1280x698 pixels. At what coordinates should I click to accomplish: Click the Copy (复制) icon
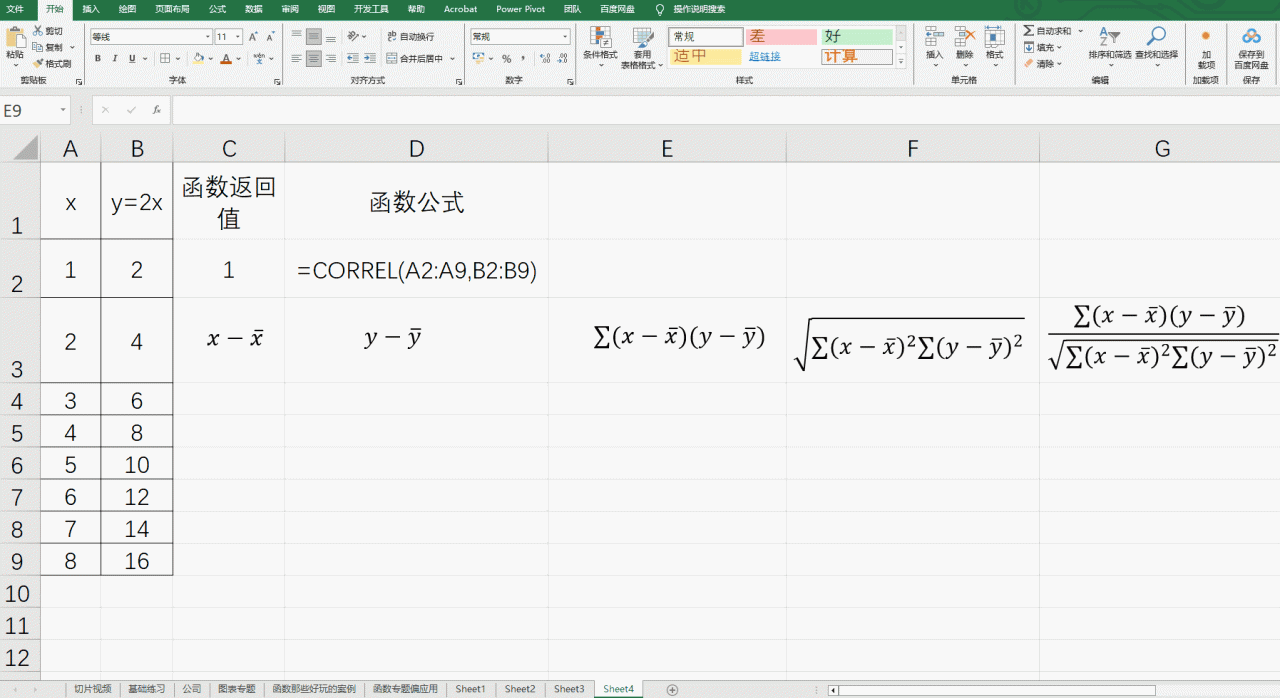[38, 47]
